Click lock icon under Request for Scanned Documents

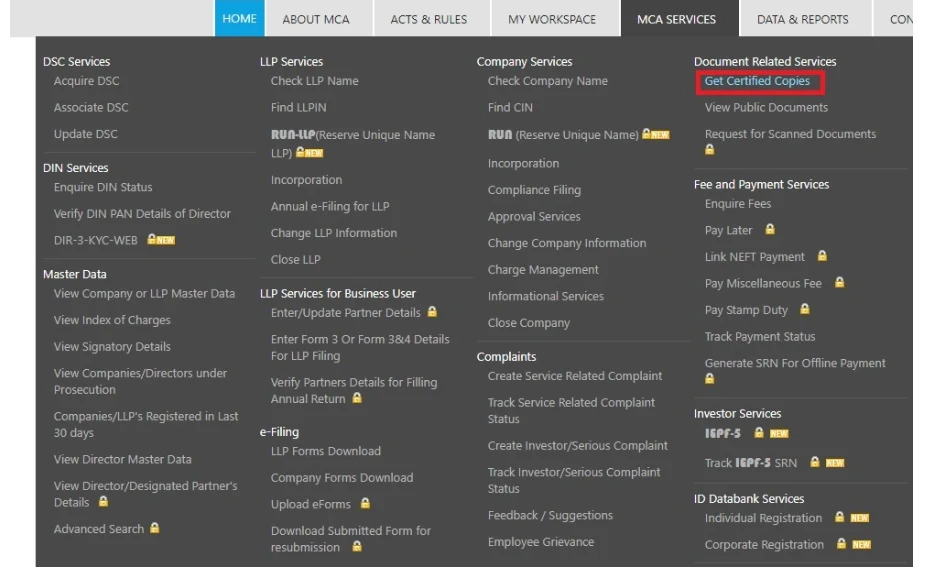click(x=710, y=149)
